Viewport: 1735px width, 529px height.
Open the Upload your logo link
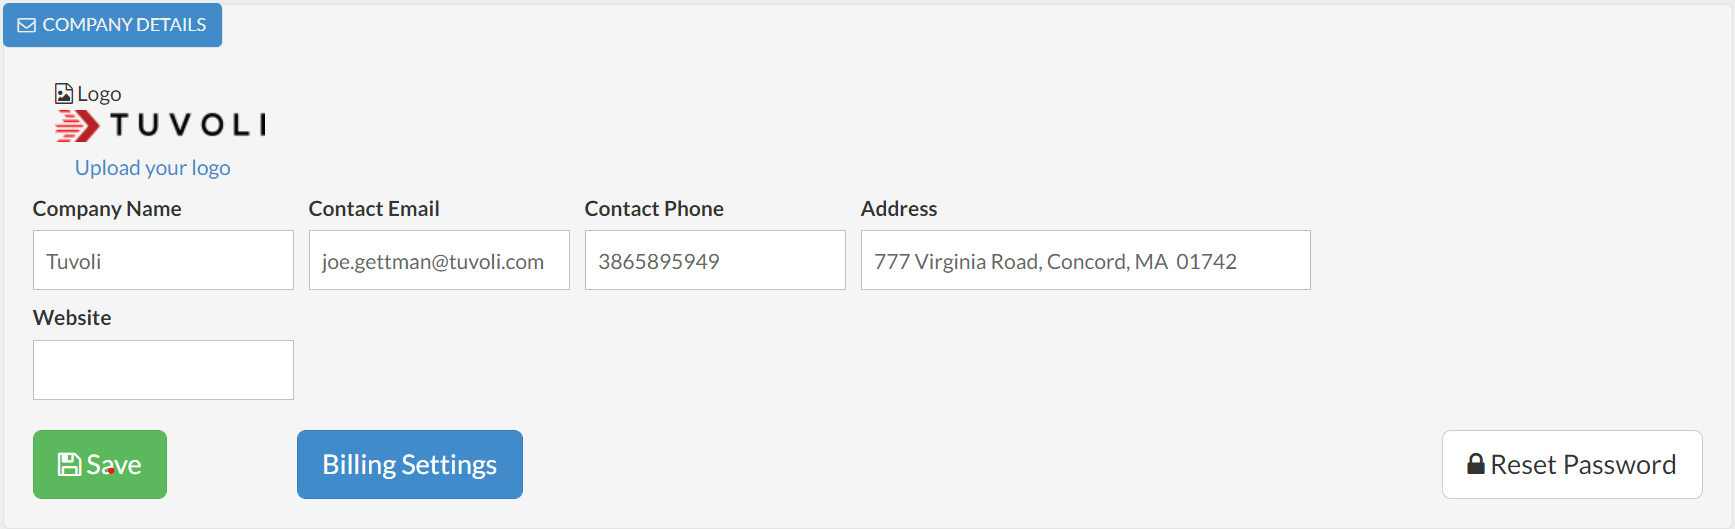click(152, 168)
